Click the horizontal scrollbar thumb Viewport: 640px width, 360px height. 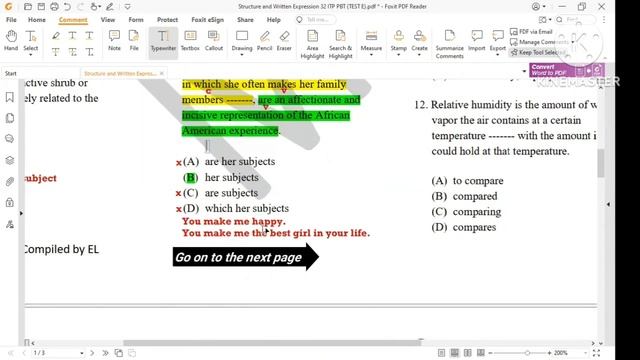(x=272, y=343)
